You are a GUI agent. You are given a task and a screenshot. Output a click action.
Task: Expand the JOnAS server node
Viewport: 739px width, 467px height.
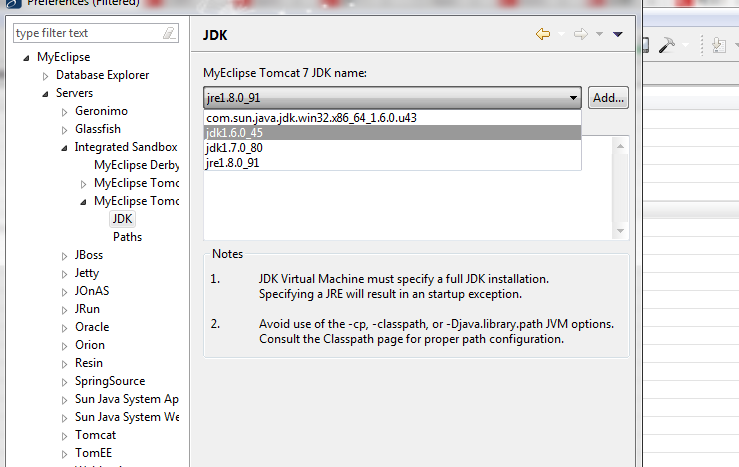click(x=65, y=292)
